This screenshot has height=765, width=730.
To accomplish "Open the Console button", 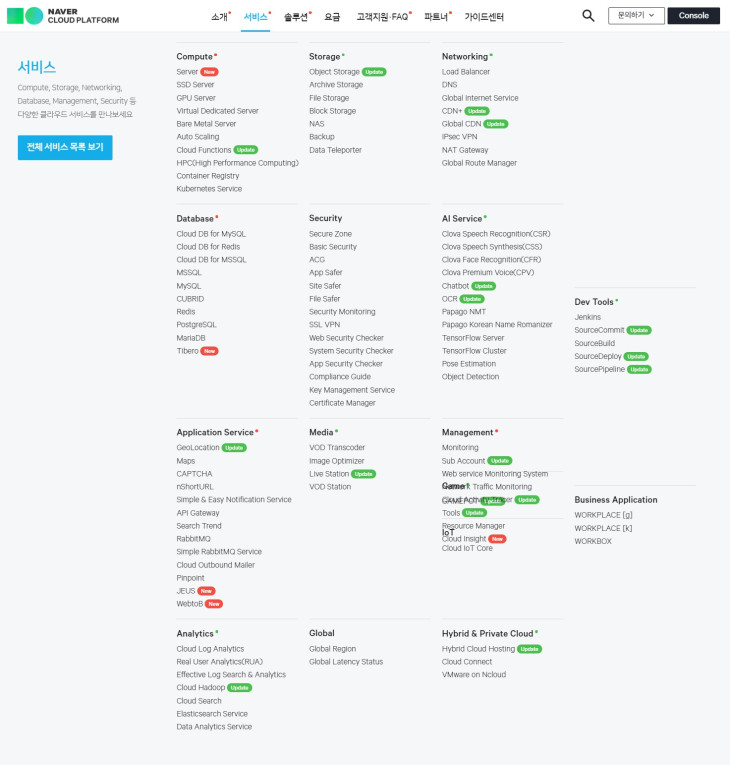I will click(x=693, y=16).
